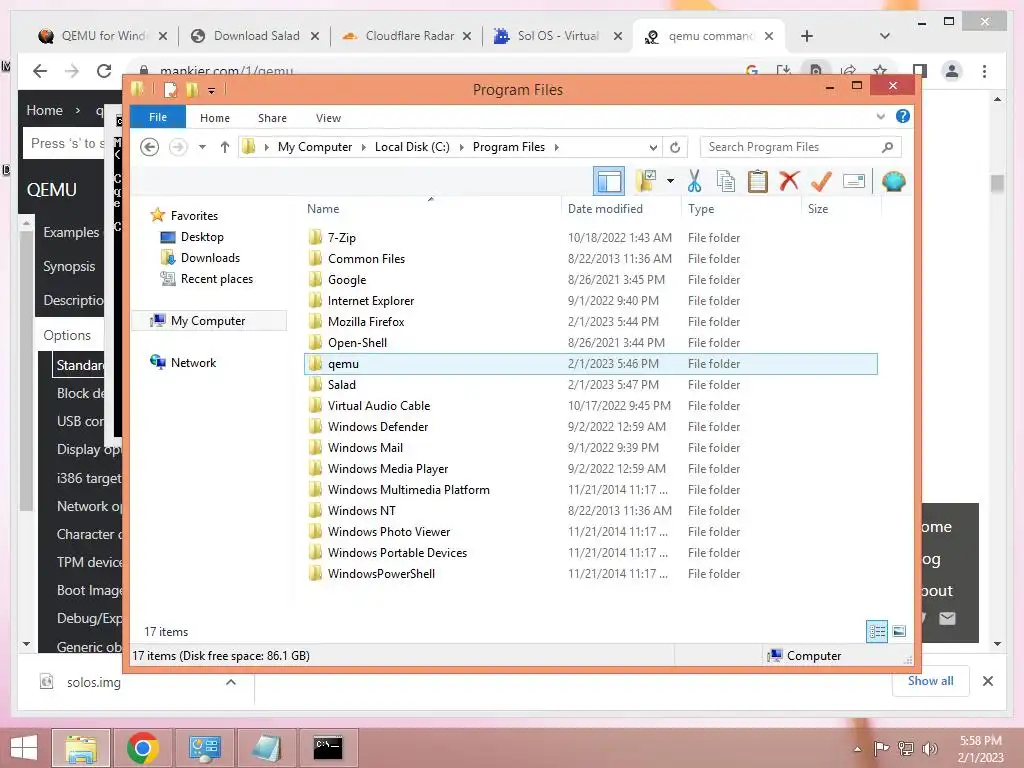Switch to QEMU for Windows Chrome tab
Screen dimensions: 1024x768
[103, 36]
